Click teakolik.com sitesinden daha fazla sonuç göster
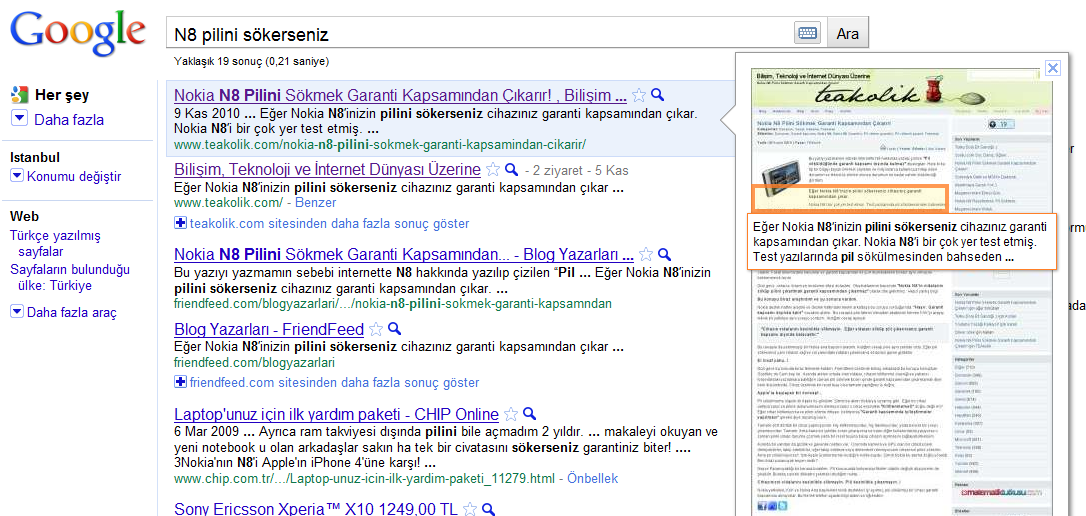The height and width of the screenshot is (516, 1086). tap(330, 223)
